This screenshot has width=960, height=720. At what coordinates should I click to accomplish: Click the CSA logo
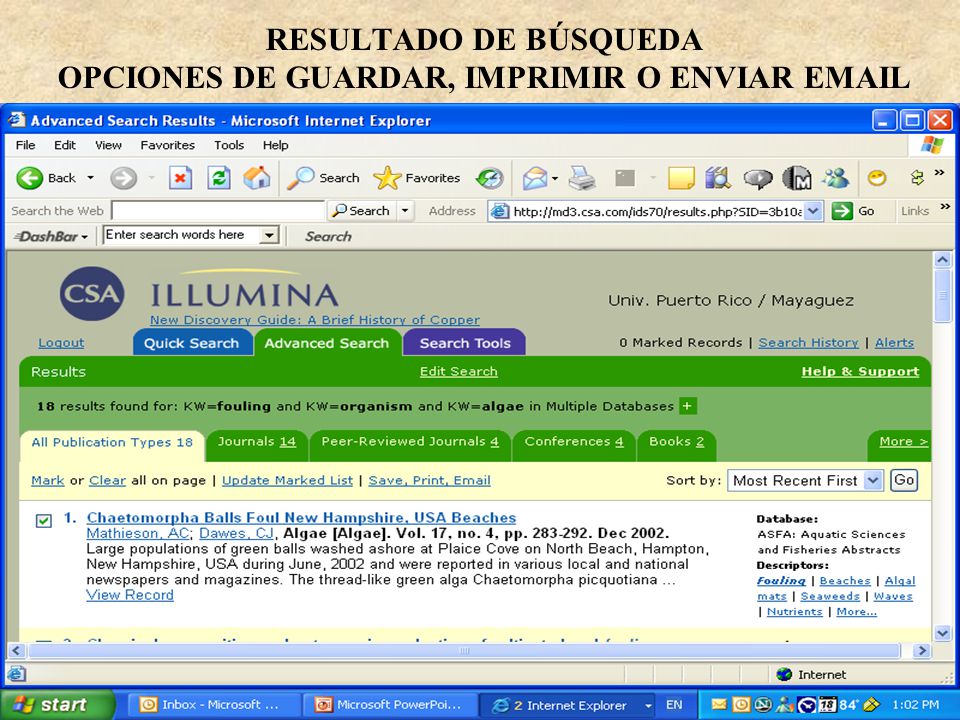coord(92,293)
